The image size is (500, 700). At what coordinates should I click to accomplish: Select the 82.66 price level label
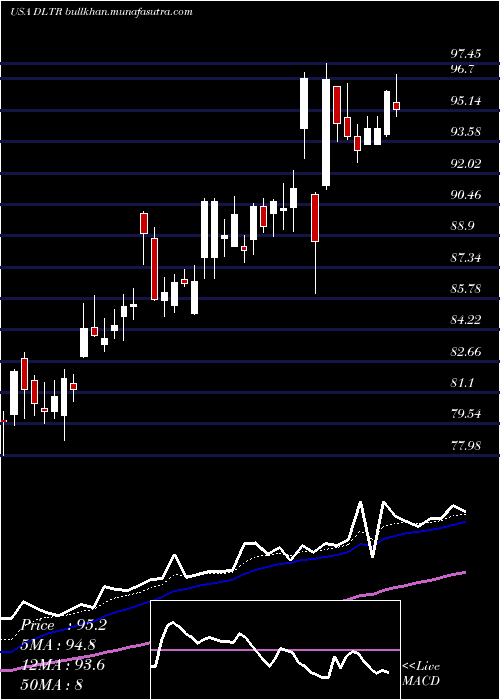point(466,352)
